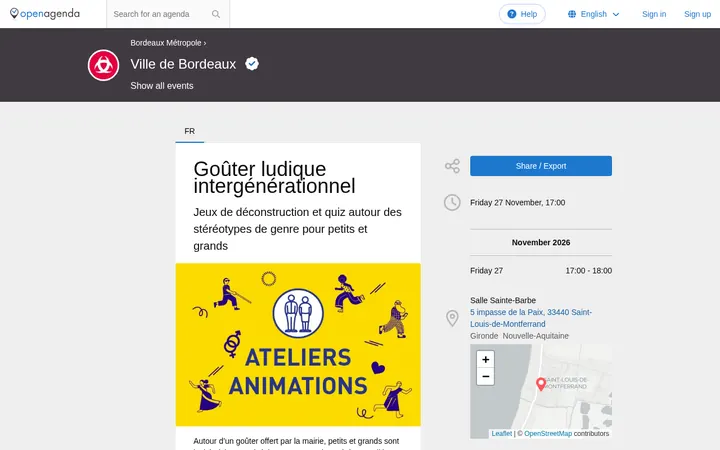Open the OpenStreetMap attribution link

[548, 433]
